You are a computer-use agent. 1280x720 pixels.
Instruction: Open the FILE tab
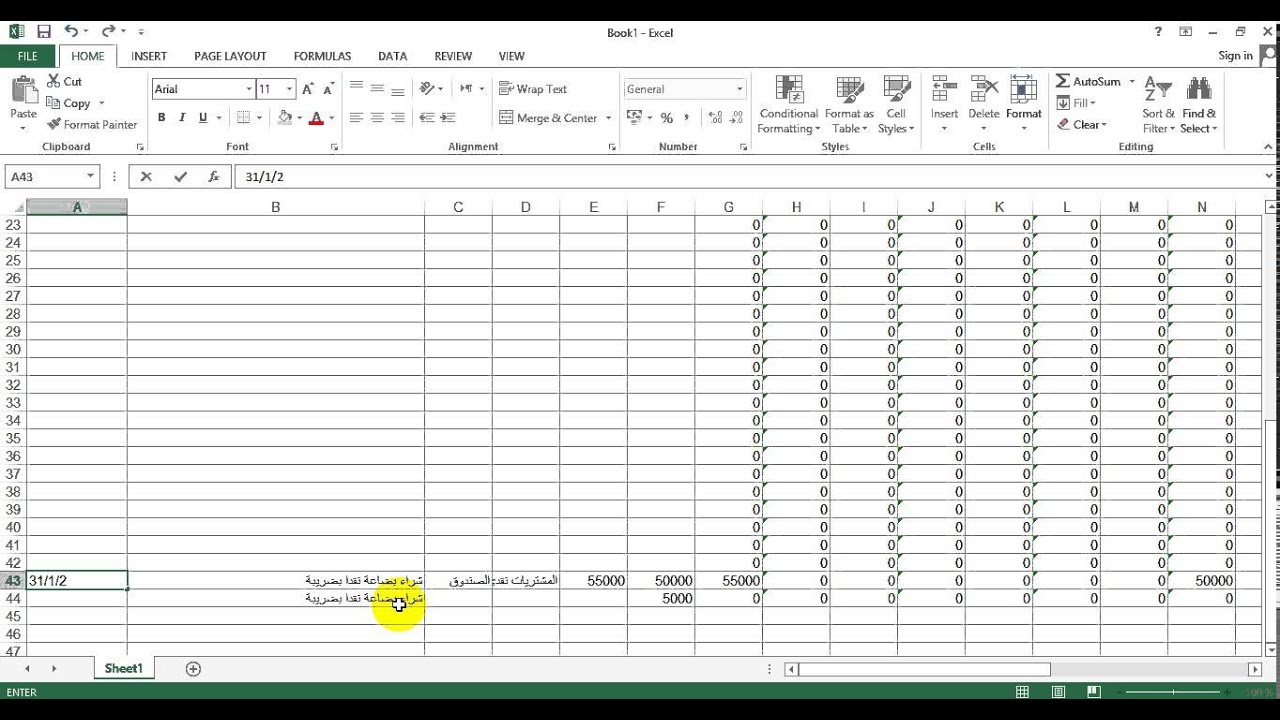27,56
